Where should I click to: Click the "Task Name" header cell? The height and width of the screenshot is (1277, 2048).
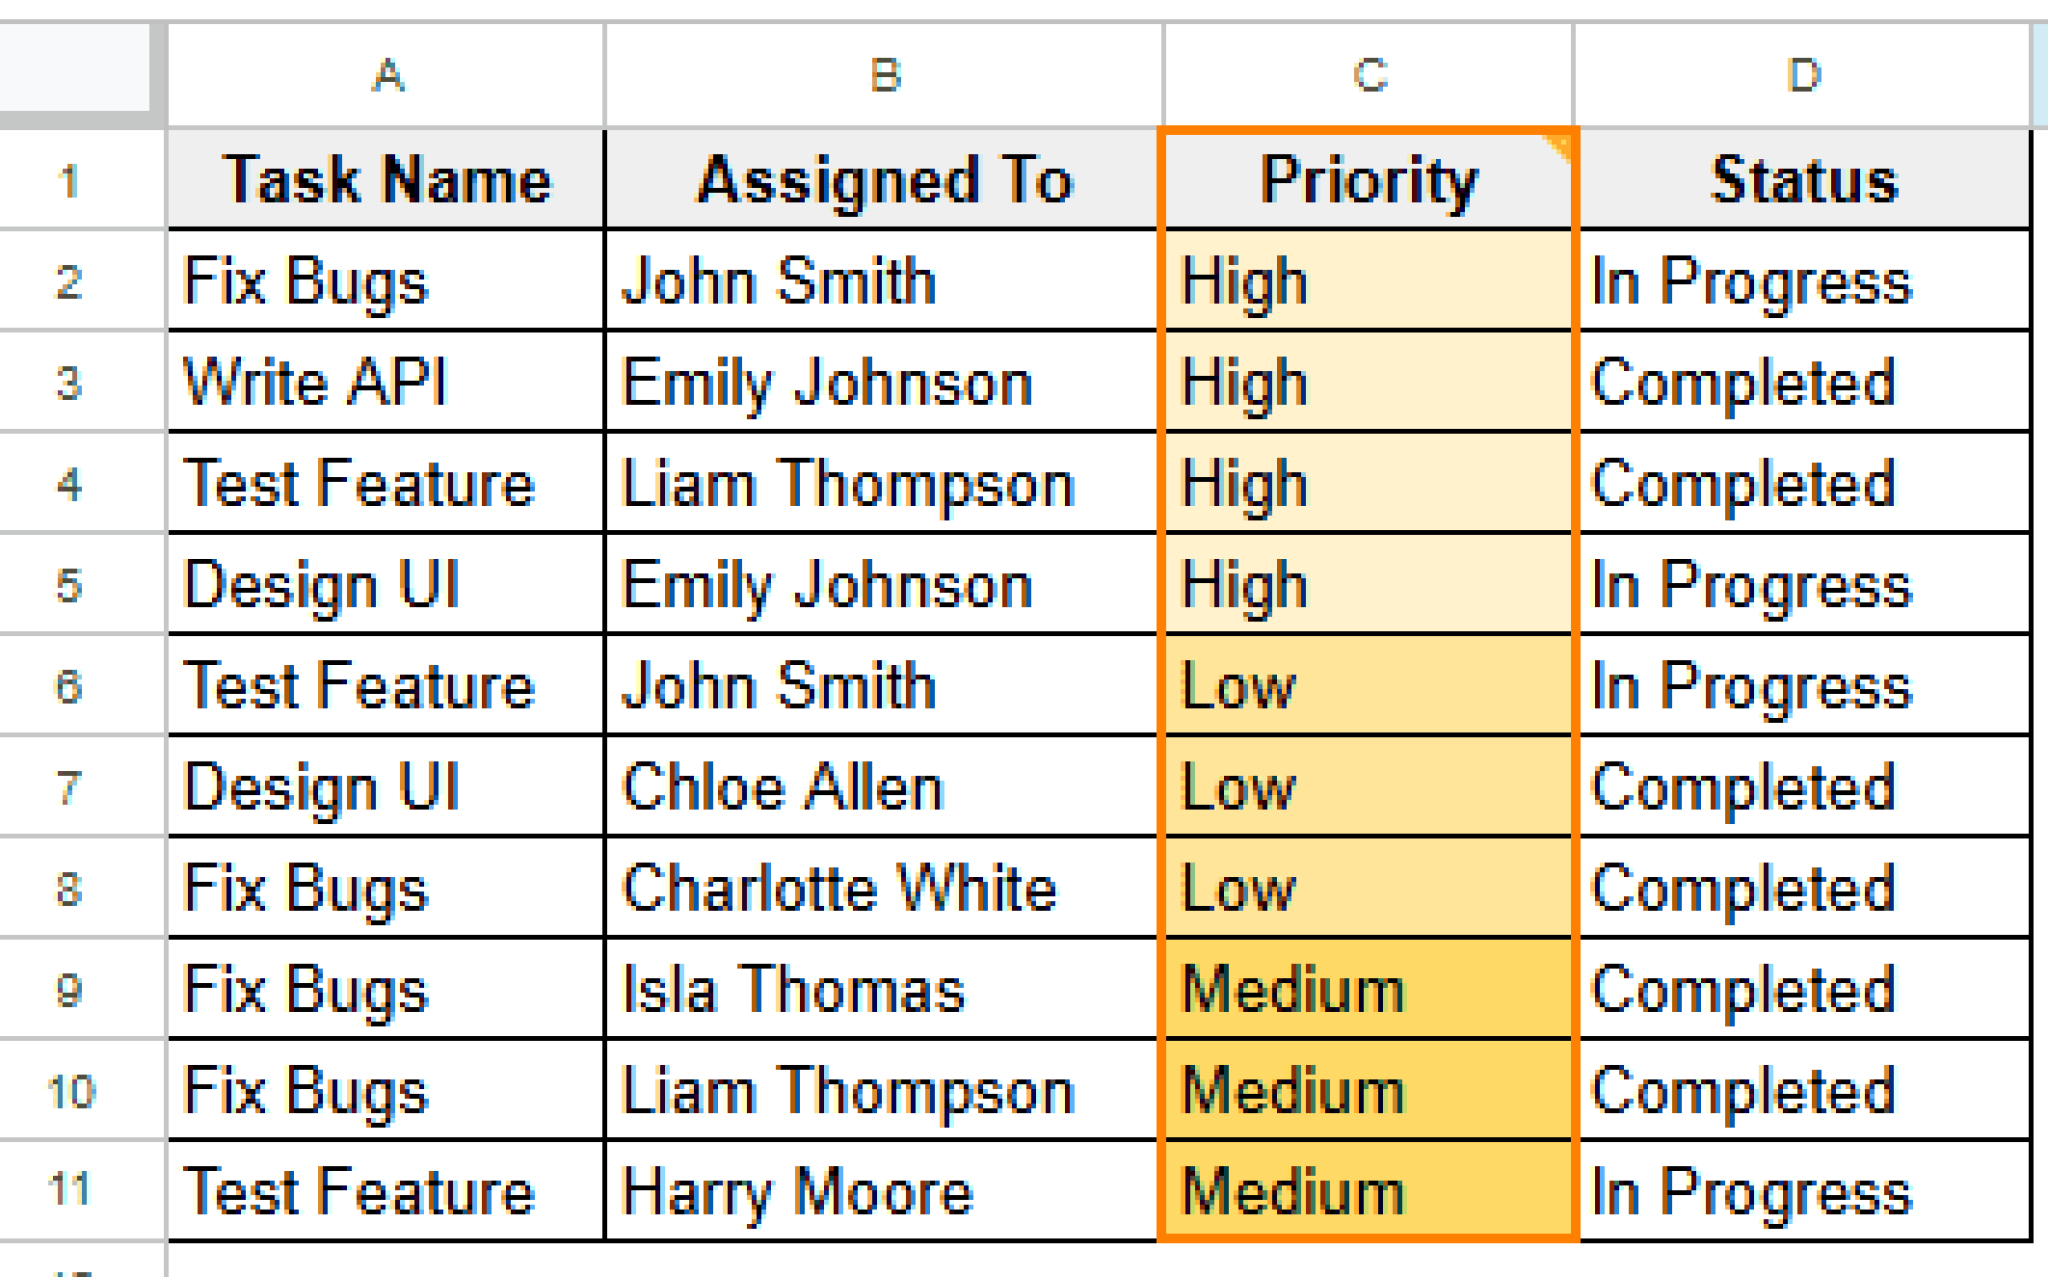386,181
